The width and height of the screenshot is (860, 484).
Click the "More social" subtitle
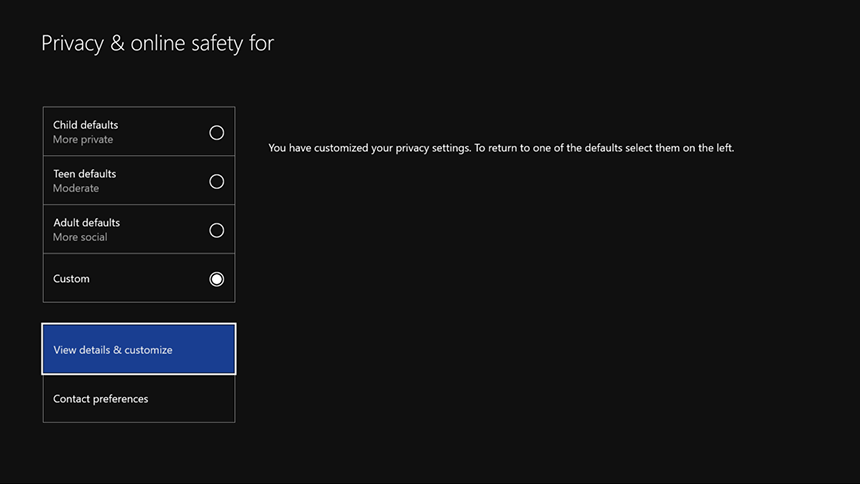[x=80, y=238]
